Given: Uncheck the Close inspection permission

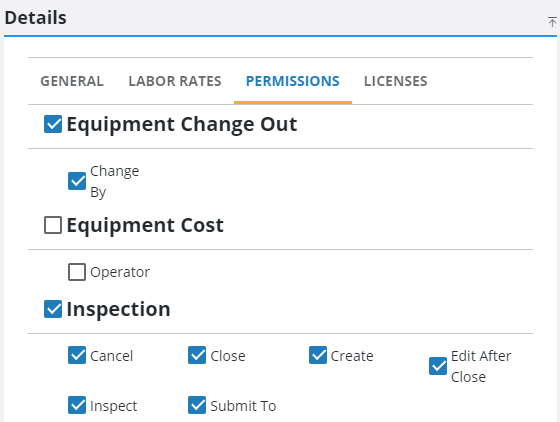Looking at the screenshot, I should [197, 355].
